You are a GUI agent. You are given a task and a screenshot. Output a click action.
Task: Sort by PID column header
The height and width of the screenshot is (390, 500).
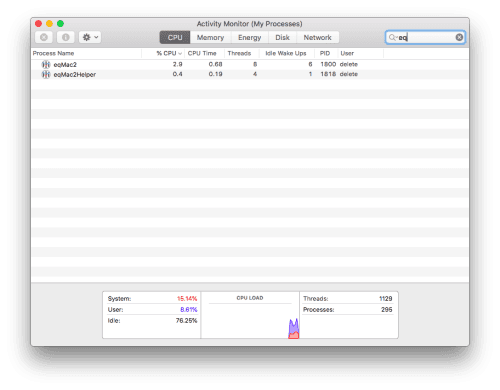tap(325, 53)
